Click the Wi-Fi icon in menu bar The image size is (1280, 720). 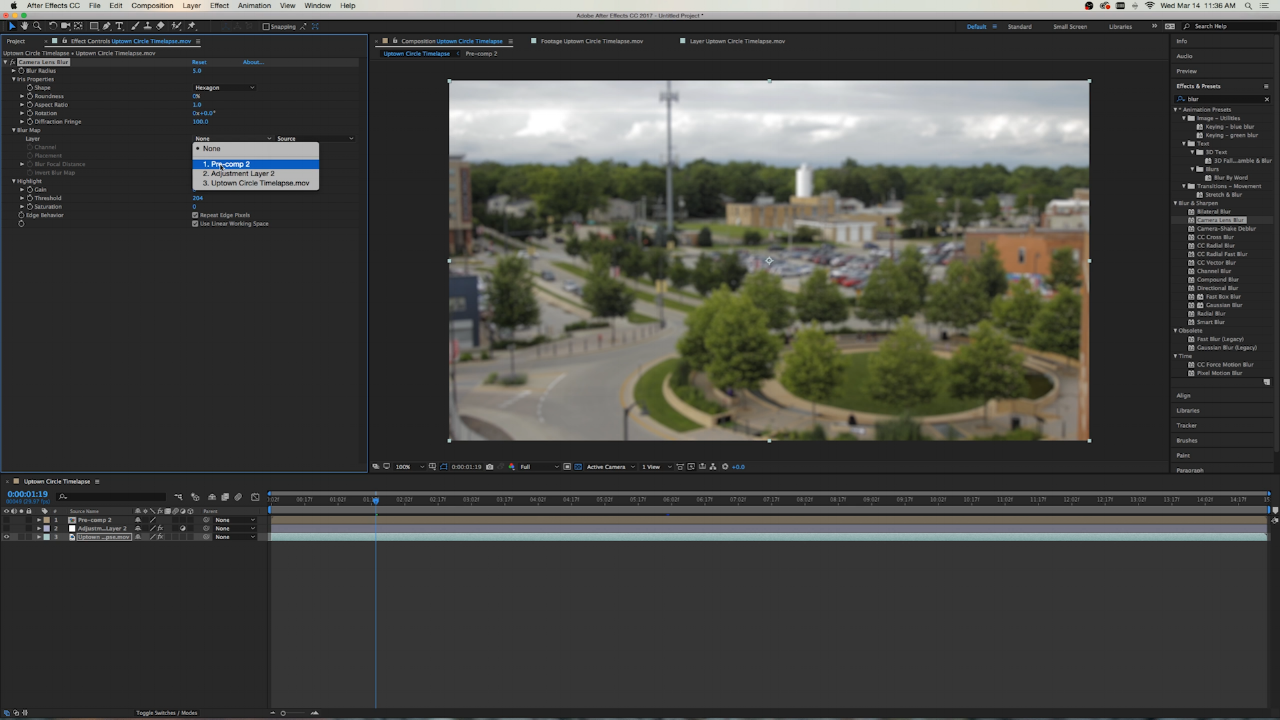tap(1149, 6)
